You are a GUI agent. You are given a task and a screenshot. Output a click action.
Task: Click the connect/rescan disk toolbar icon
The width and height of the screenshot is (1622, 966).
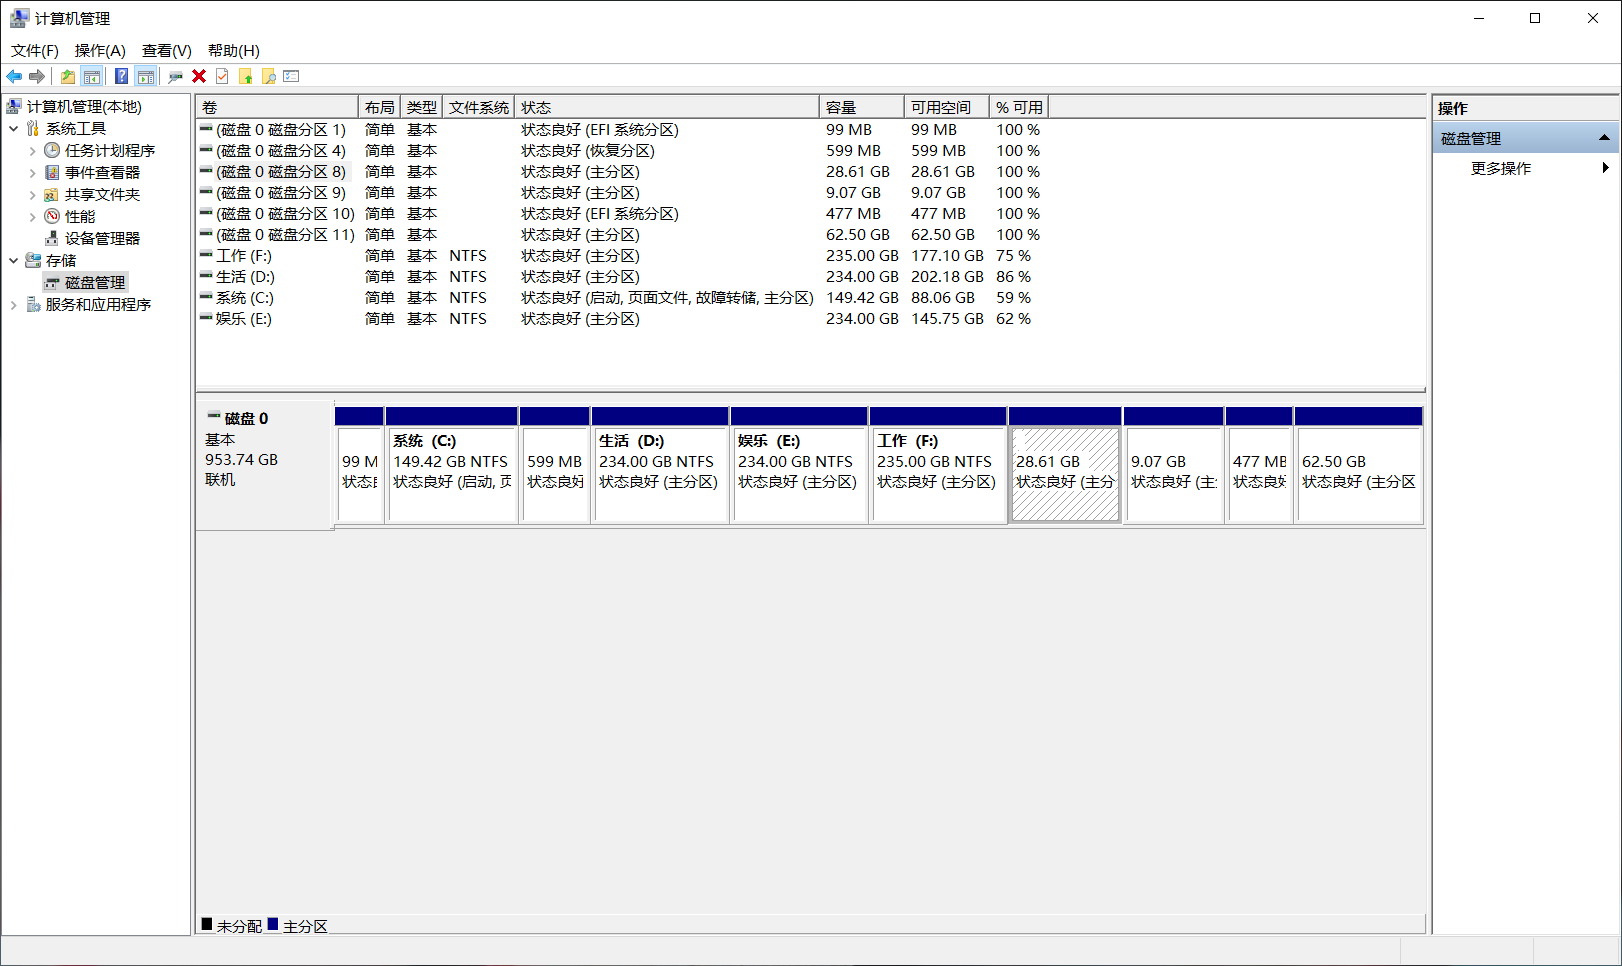176,76
